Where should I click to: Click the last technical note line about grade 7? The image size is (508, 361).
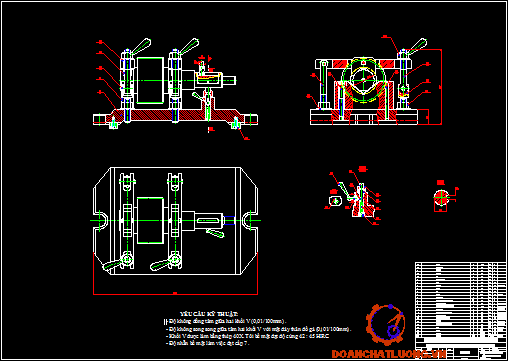click(208, 343)
